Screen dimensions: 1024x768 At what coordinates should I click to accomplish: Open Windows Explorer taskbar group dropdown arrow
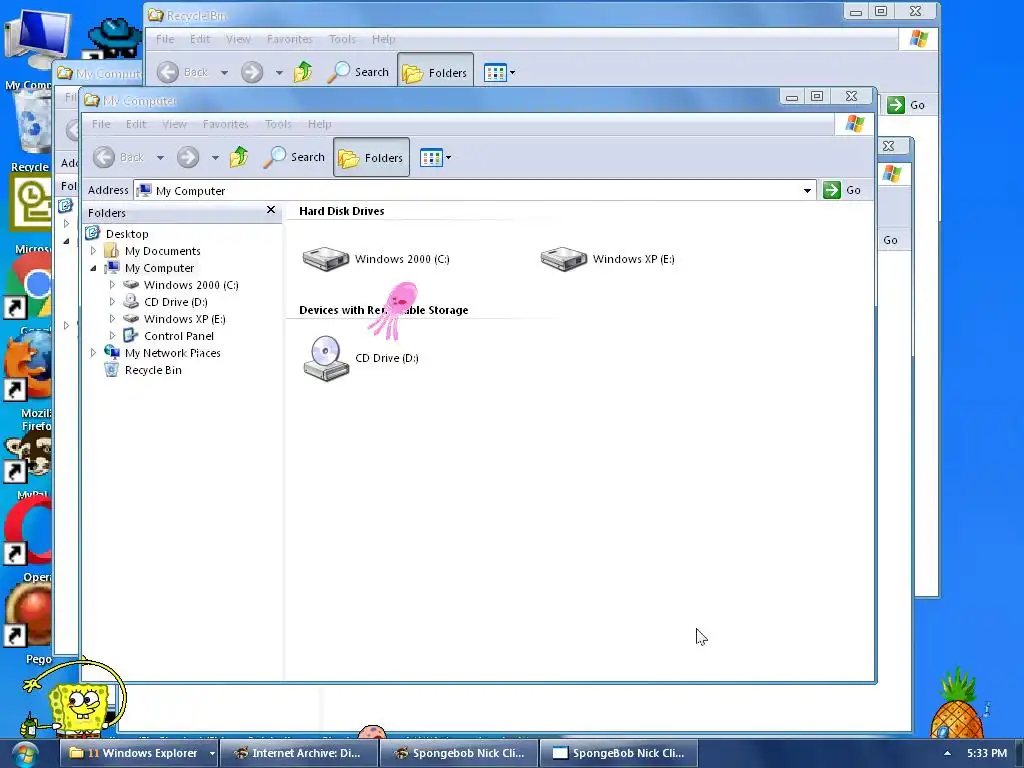click(212, 754)
